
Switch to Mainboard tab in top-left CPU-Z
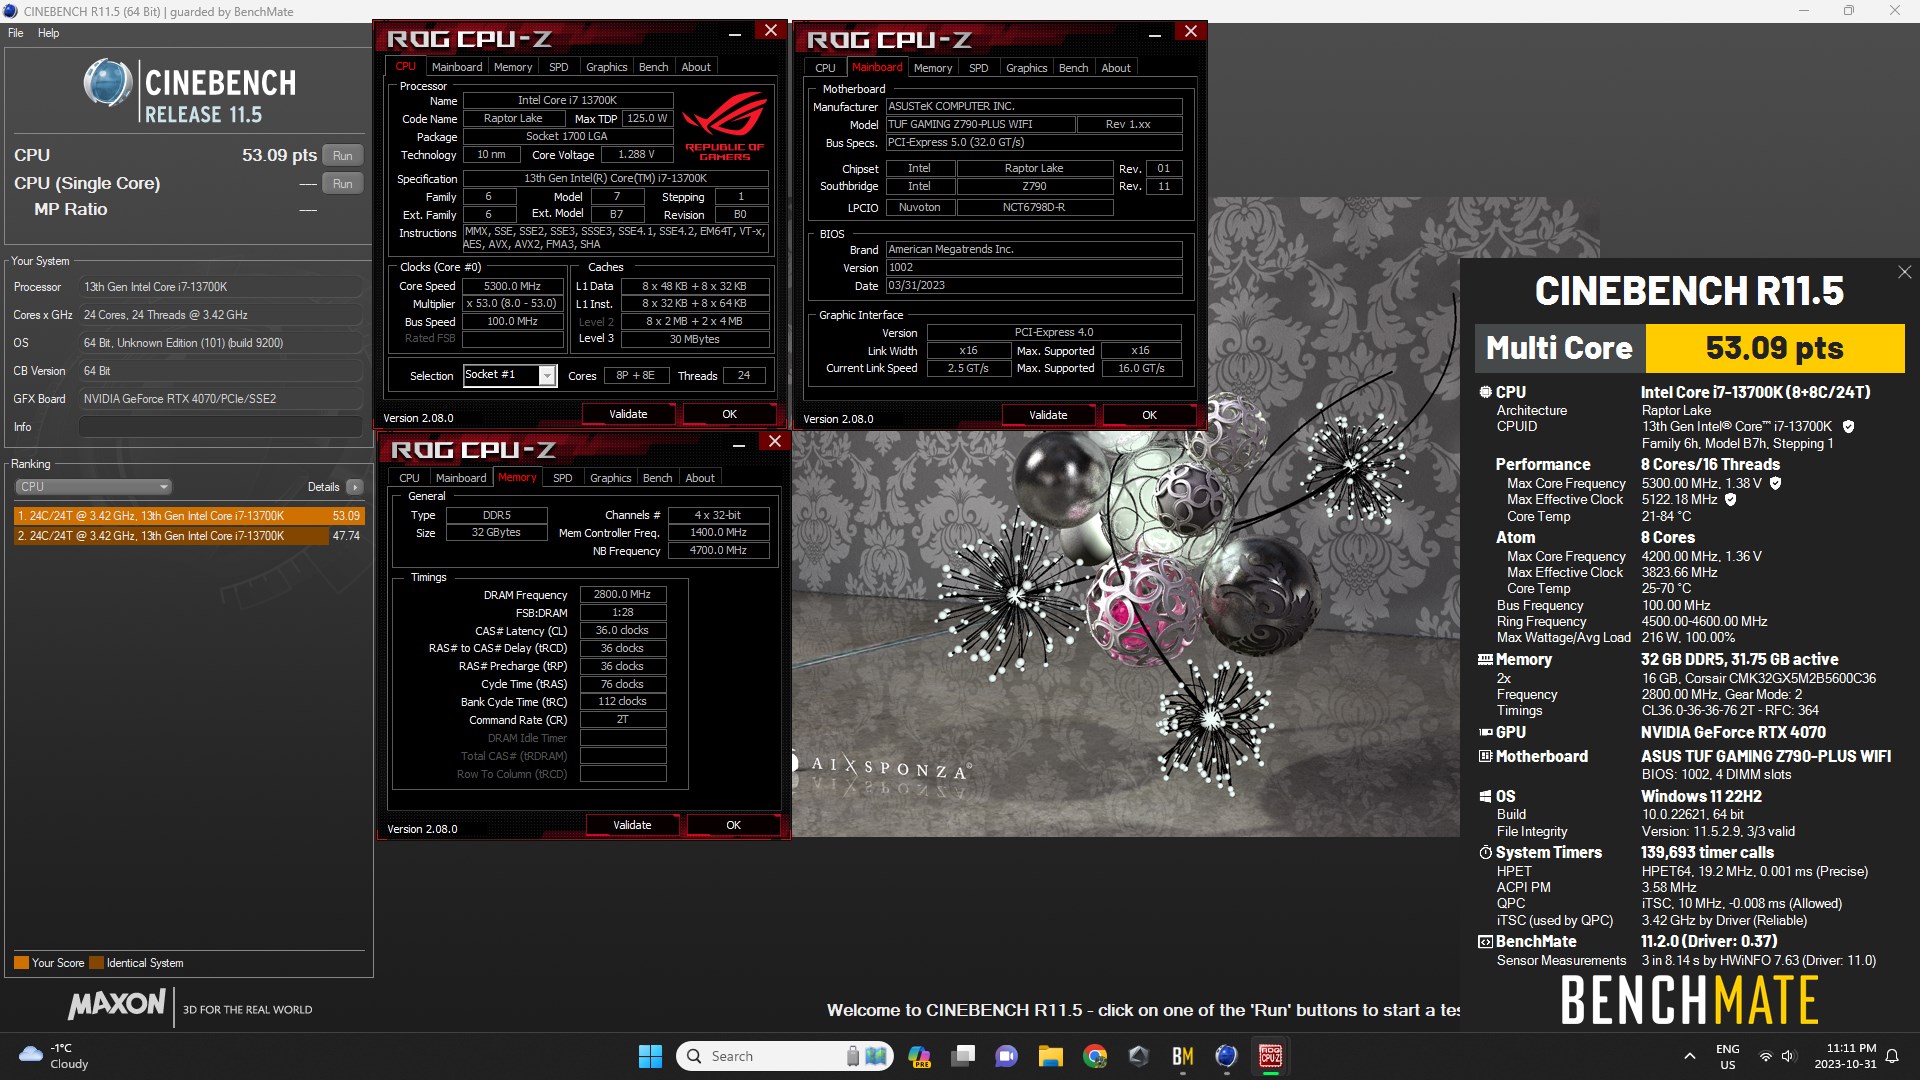coord(457,67)
